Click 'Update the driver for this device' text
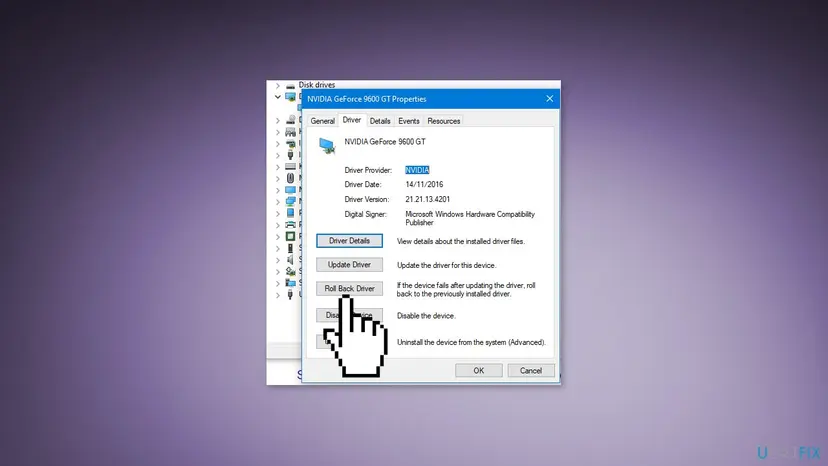The width and height of the screenshot is (828, 466). (446, 265)
